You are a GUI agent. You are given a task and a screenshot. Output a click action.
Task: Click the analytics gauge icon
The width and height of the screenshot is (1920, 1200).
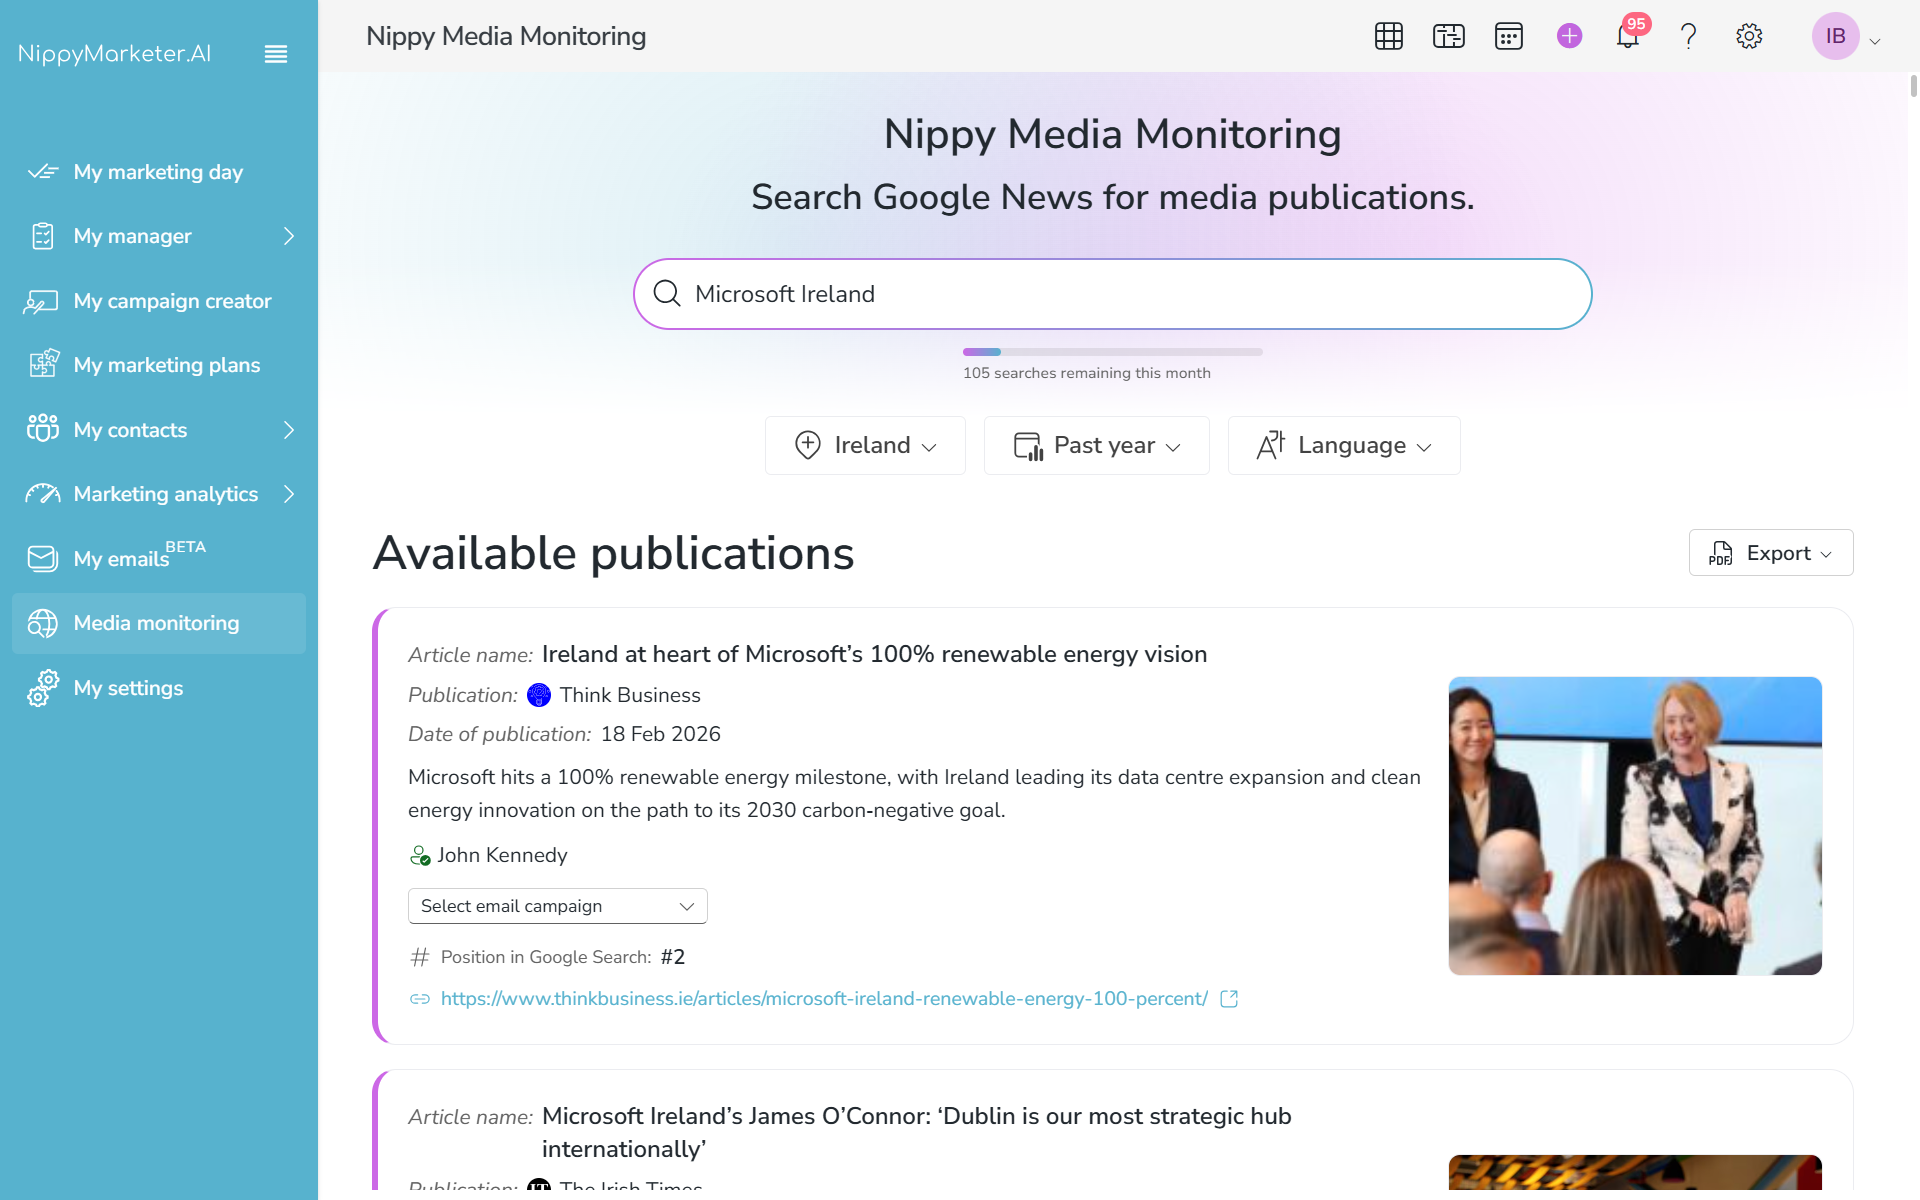pos(43,494)
